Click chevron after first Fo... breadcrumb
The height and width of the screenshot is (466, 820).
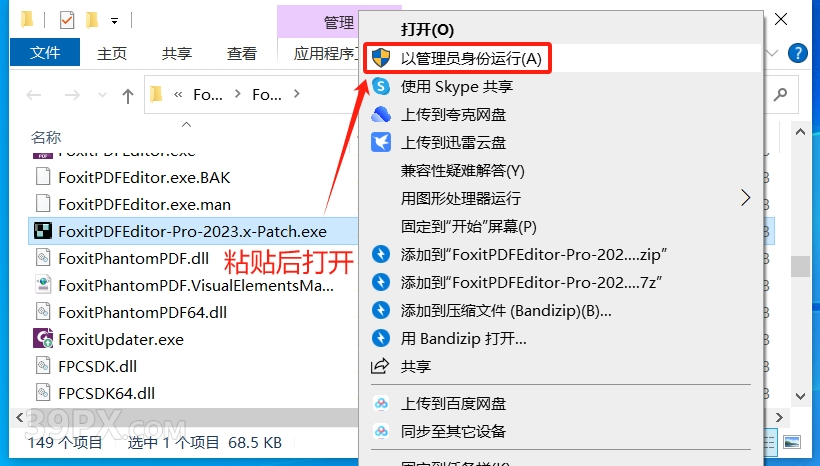point(238,94)
